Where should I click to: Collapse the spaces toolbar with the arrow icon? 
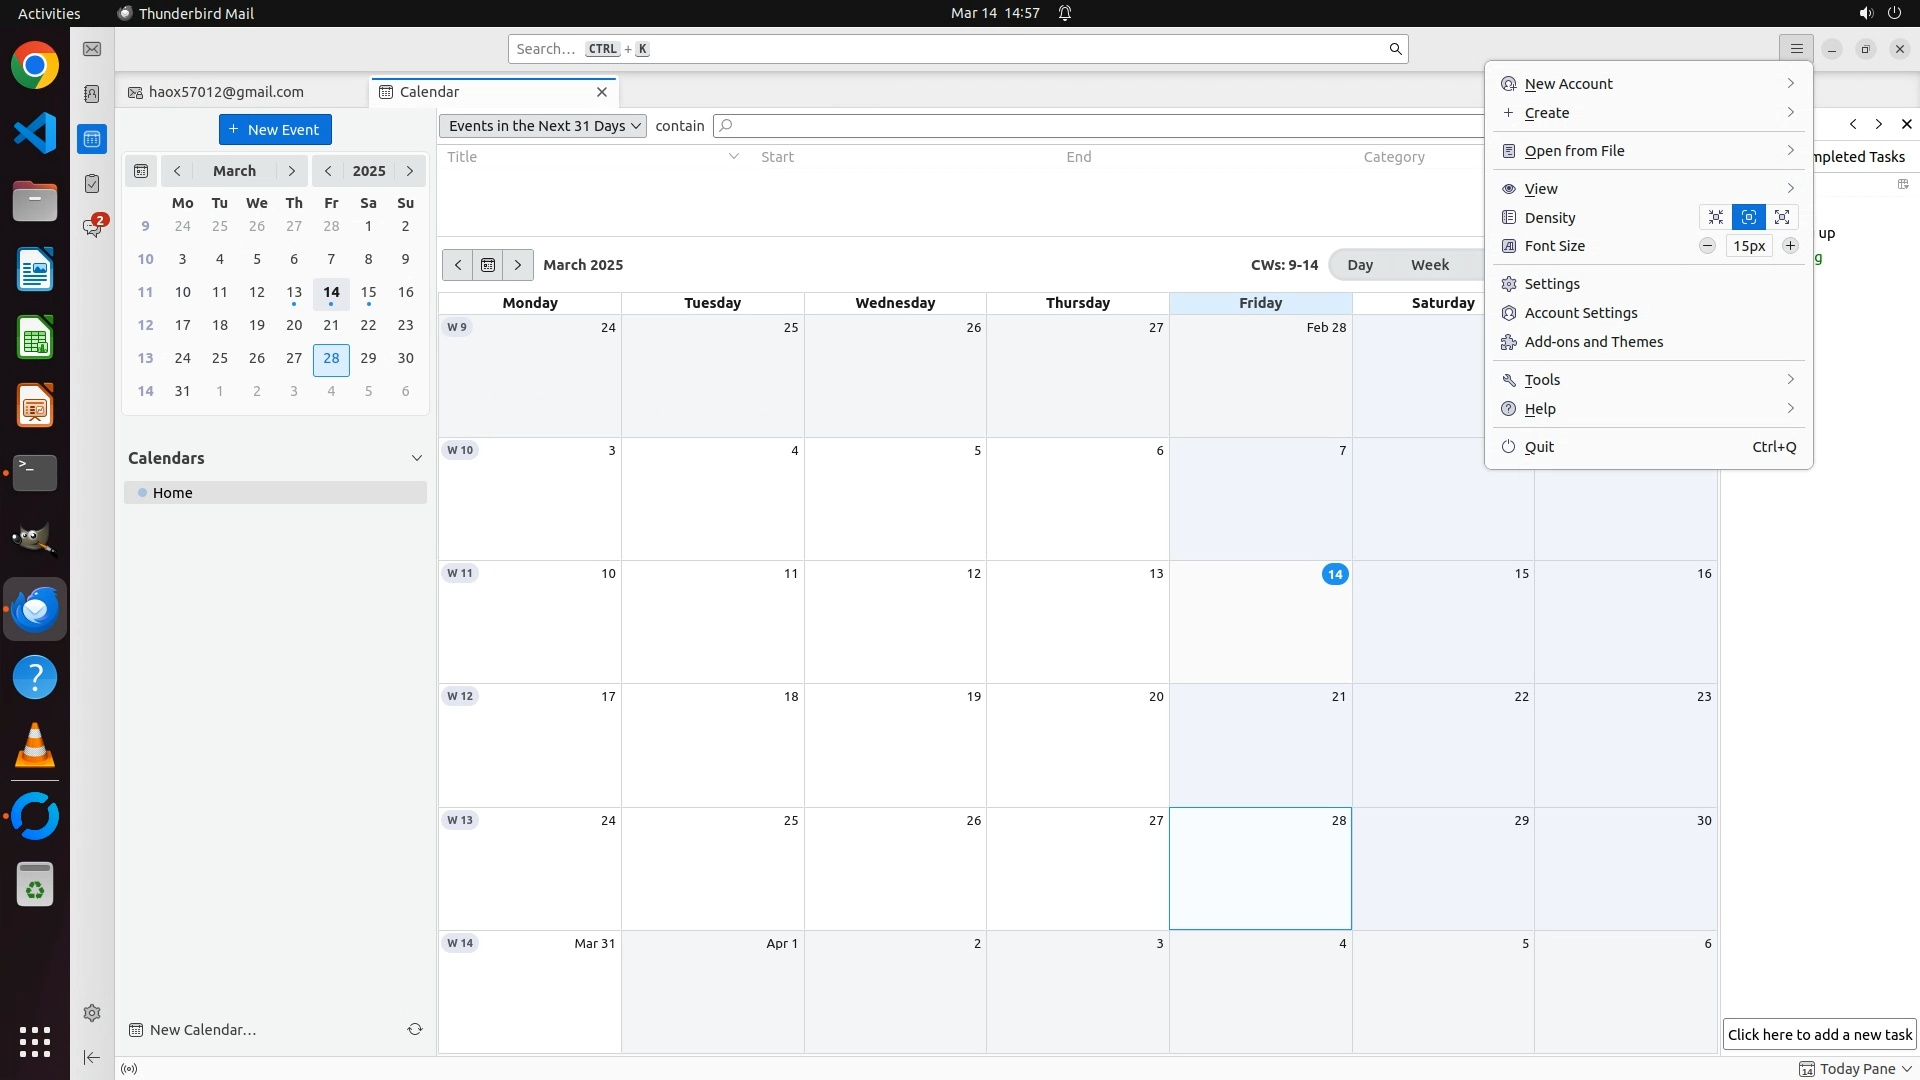92,1057
